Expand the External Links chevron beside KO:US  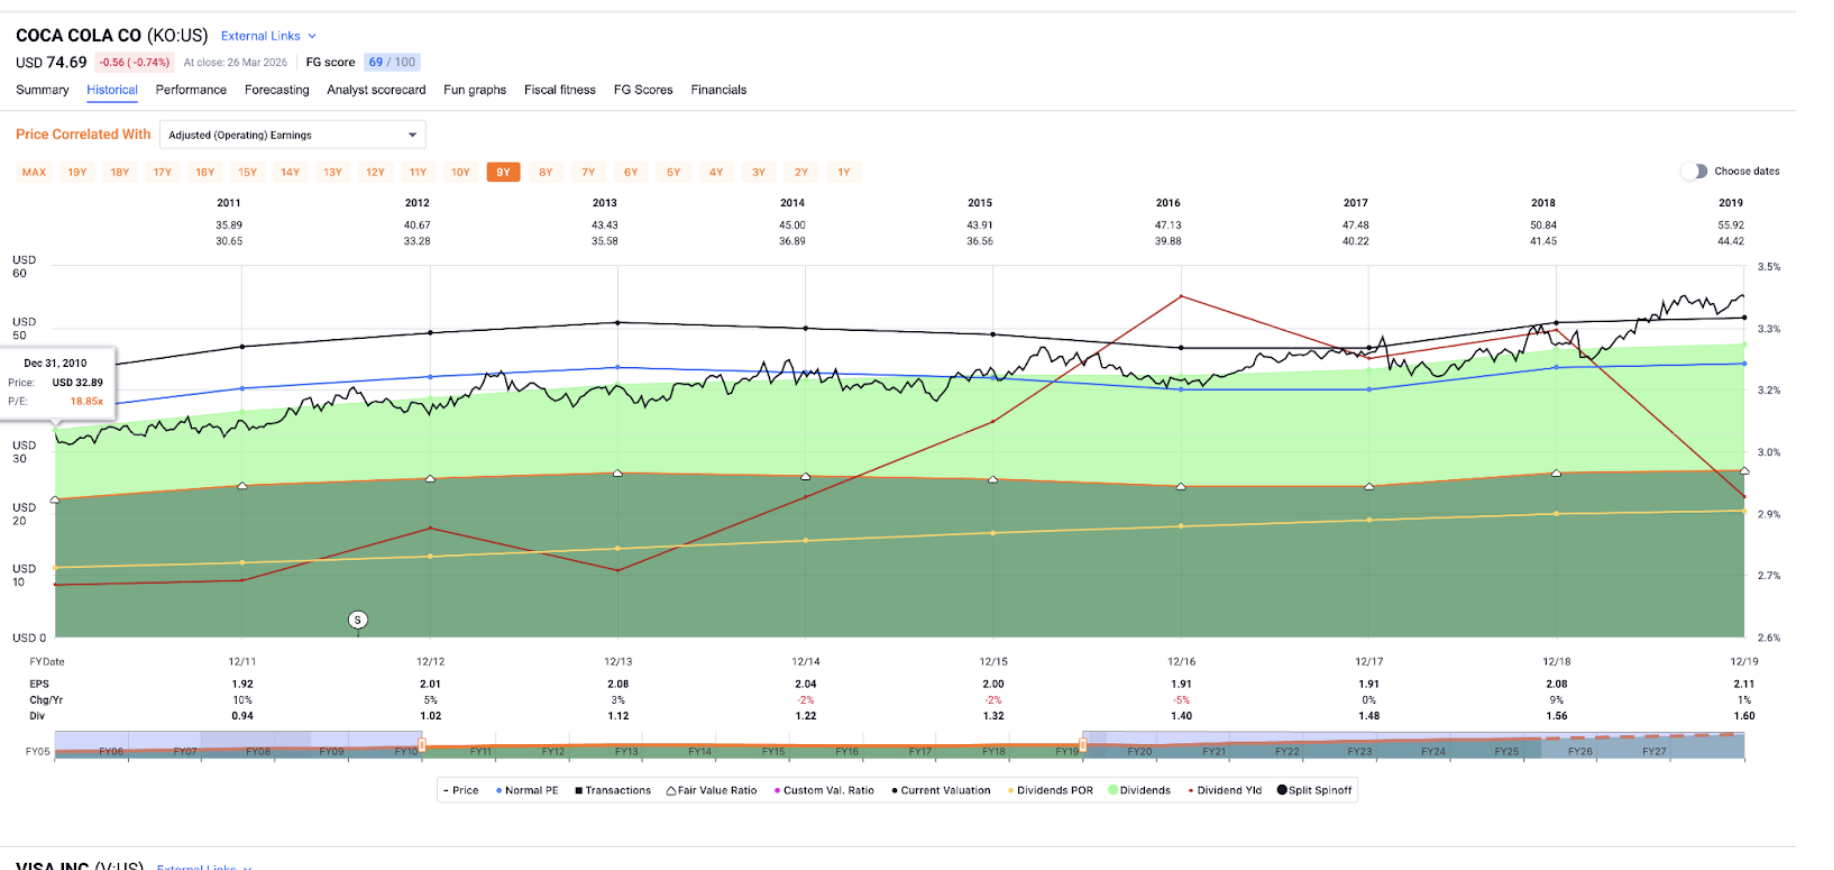[x=312, y=36]
